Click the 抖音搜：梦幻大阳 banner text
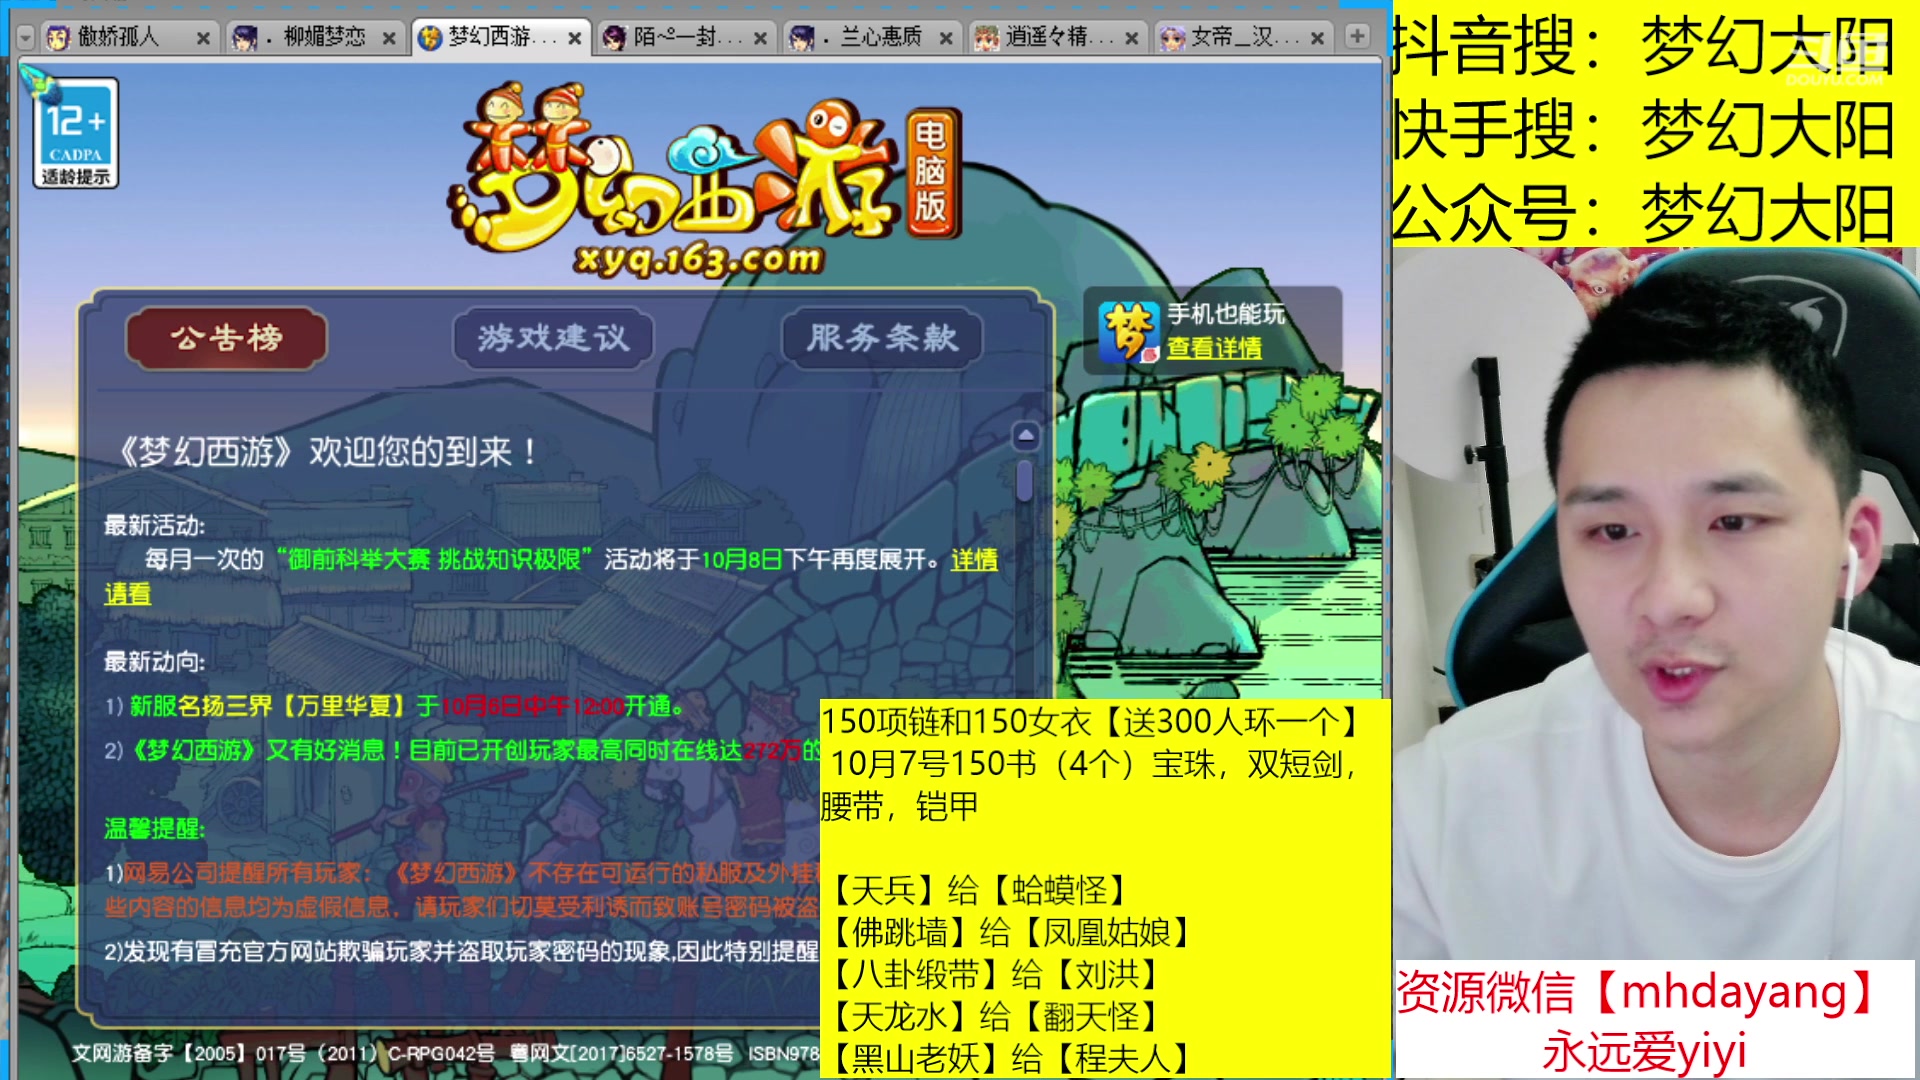The image size is (1920, 1080). 1643,46
